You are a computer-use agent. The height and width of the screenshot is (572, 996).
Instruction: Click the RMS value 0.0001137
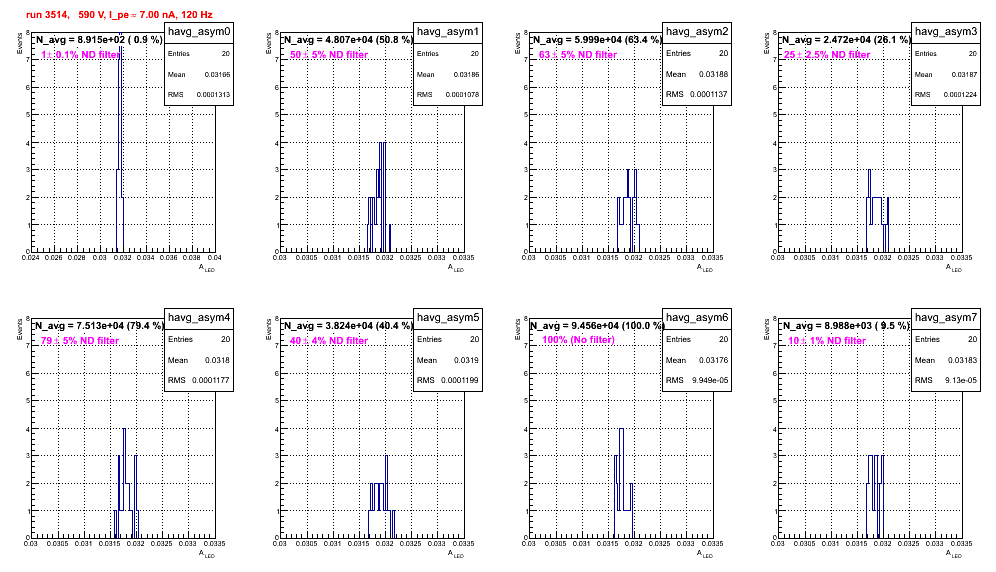pyautogui.click(x=709, y=94)
